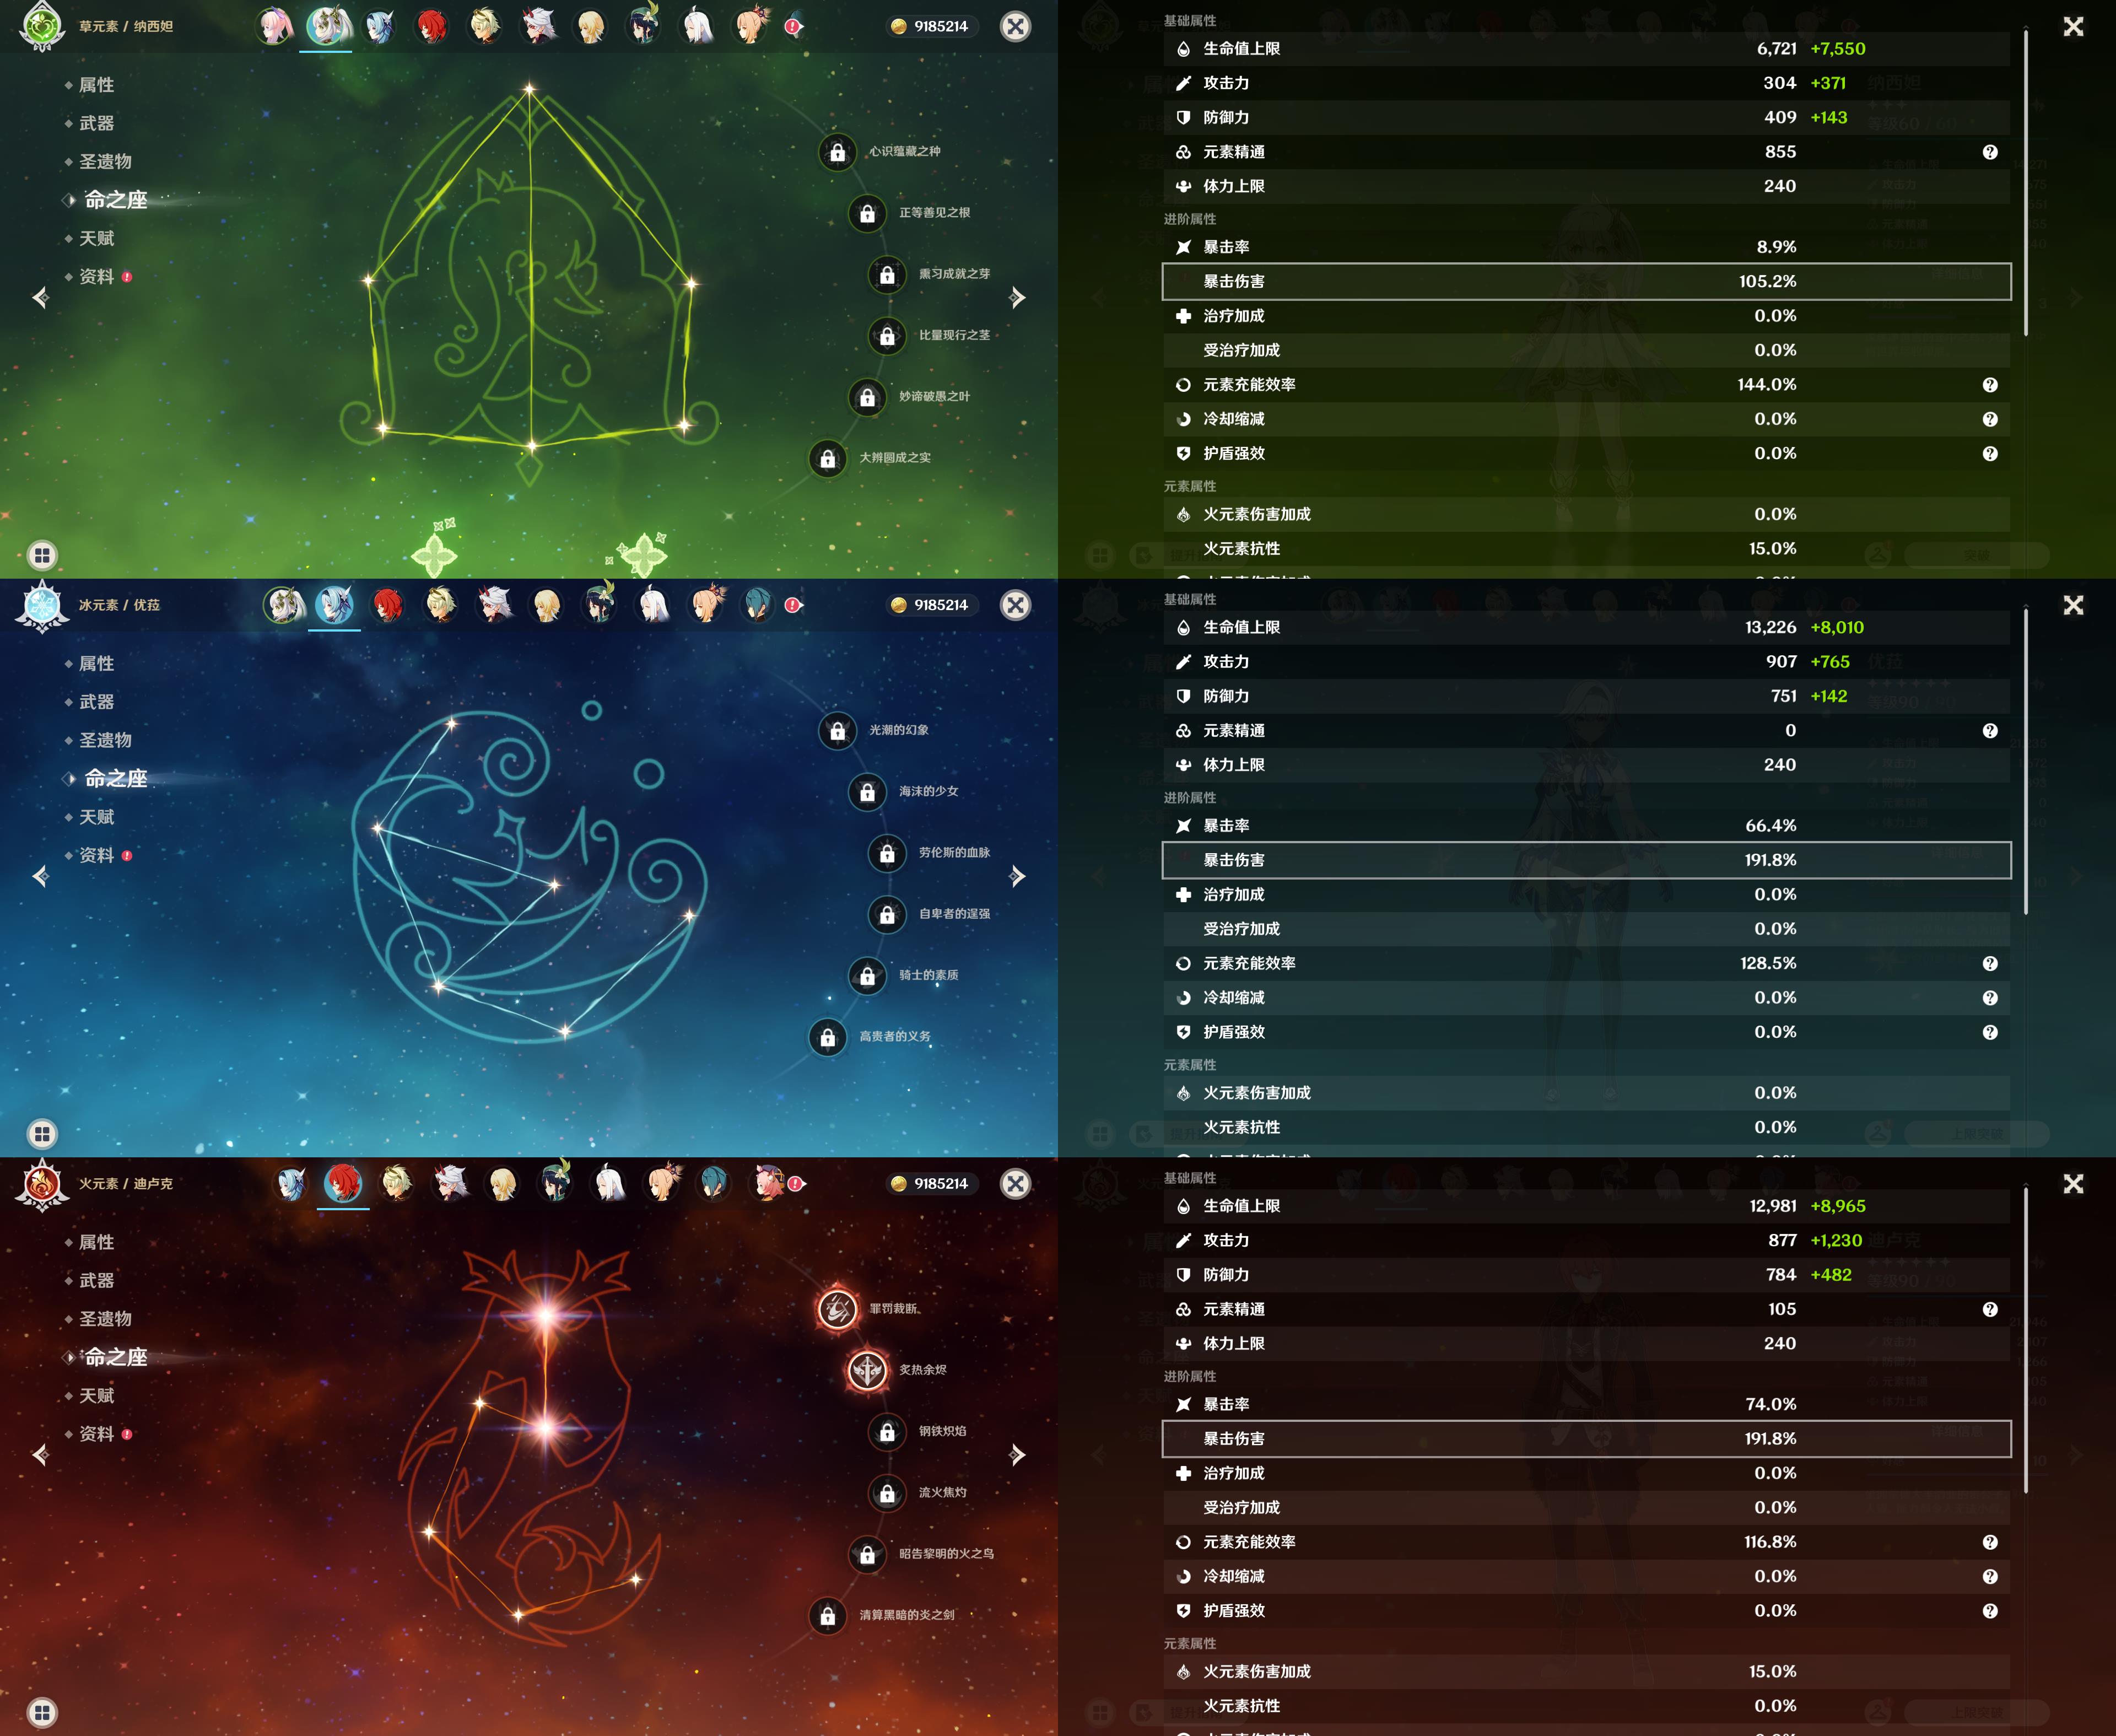2116x1736 pixels.
Task: Show help for 冷却缩减 in Eula's stats
Action: coord(1990,998)
